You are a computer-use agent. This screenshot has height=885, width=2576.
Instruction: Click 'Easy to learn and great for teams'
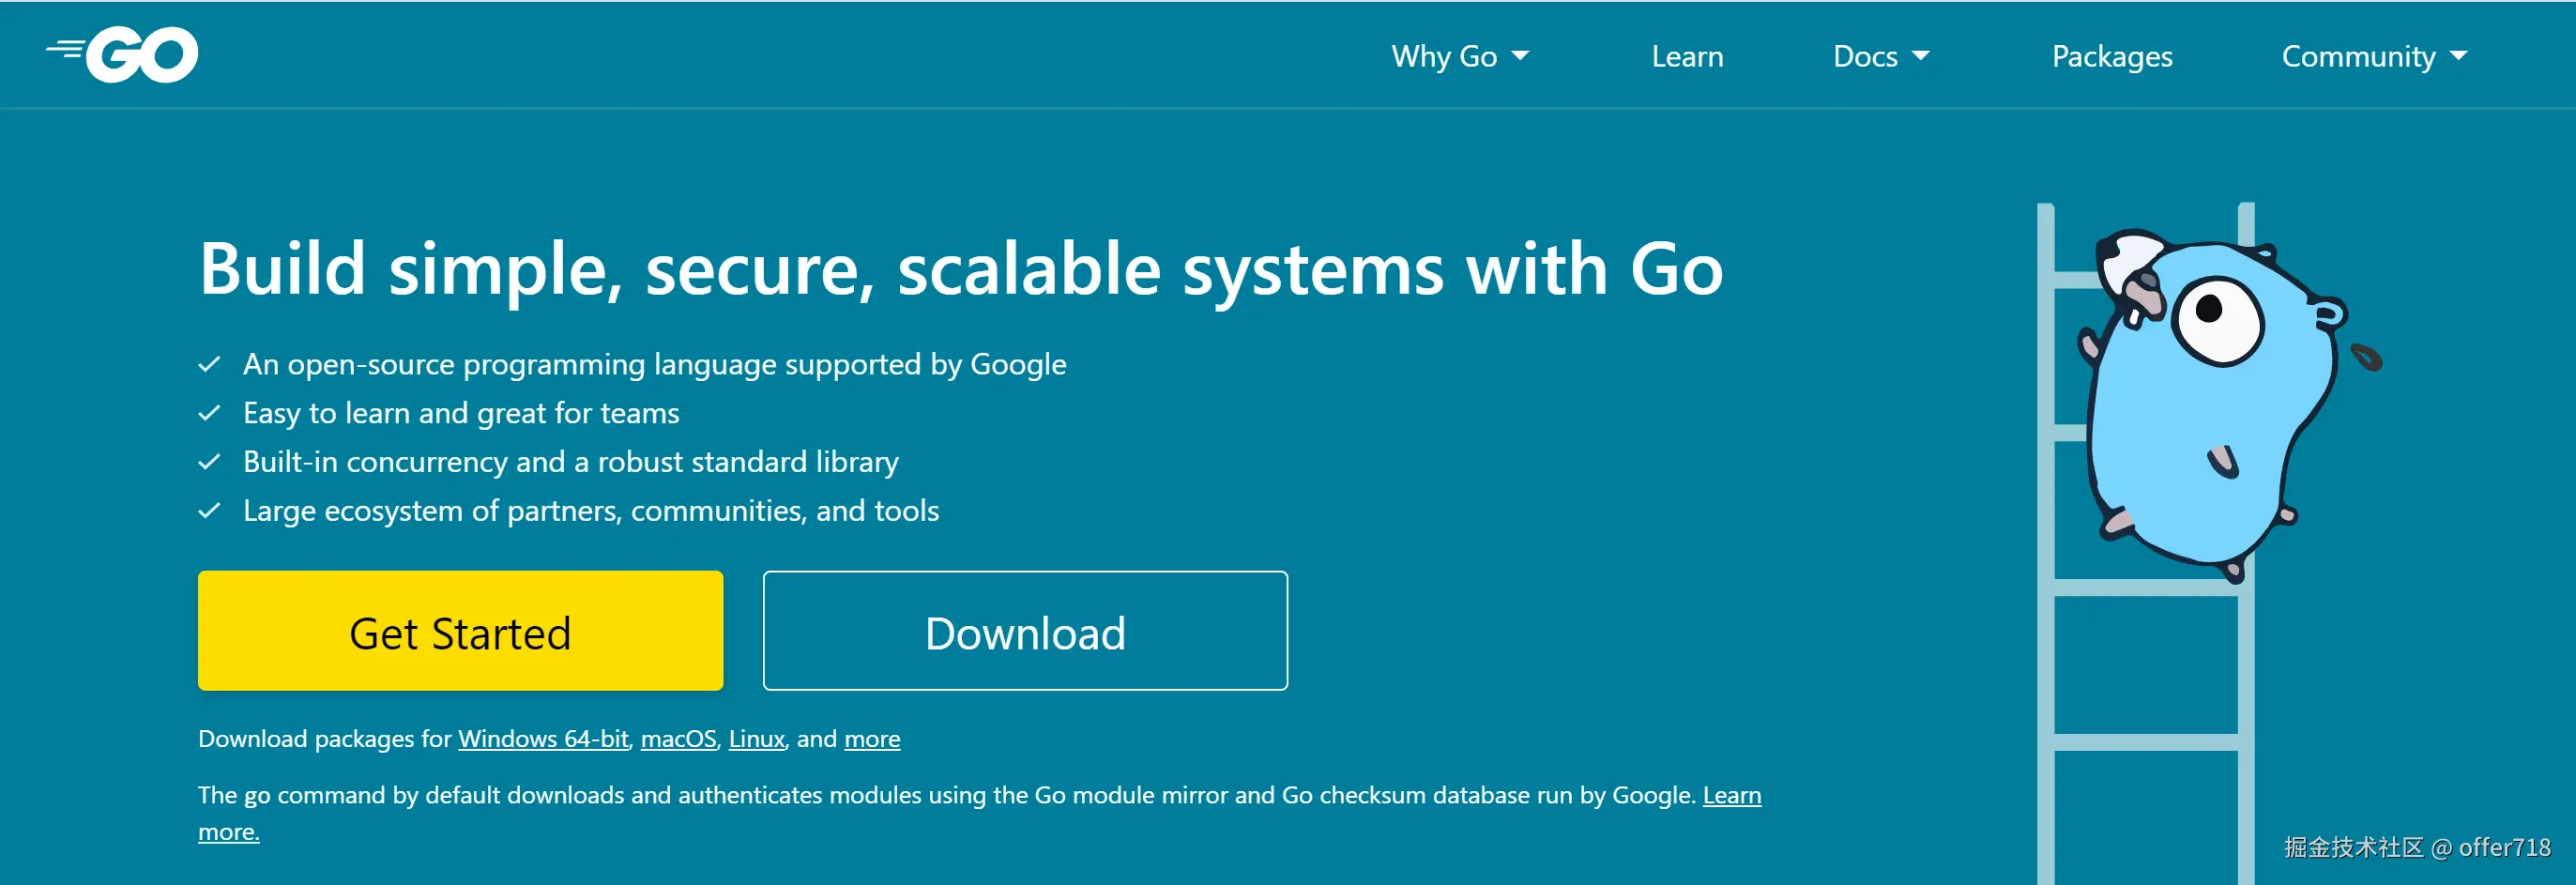tap(461, 413)
